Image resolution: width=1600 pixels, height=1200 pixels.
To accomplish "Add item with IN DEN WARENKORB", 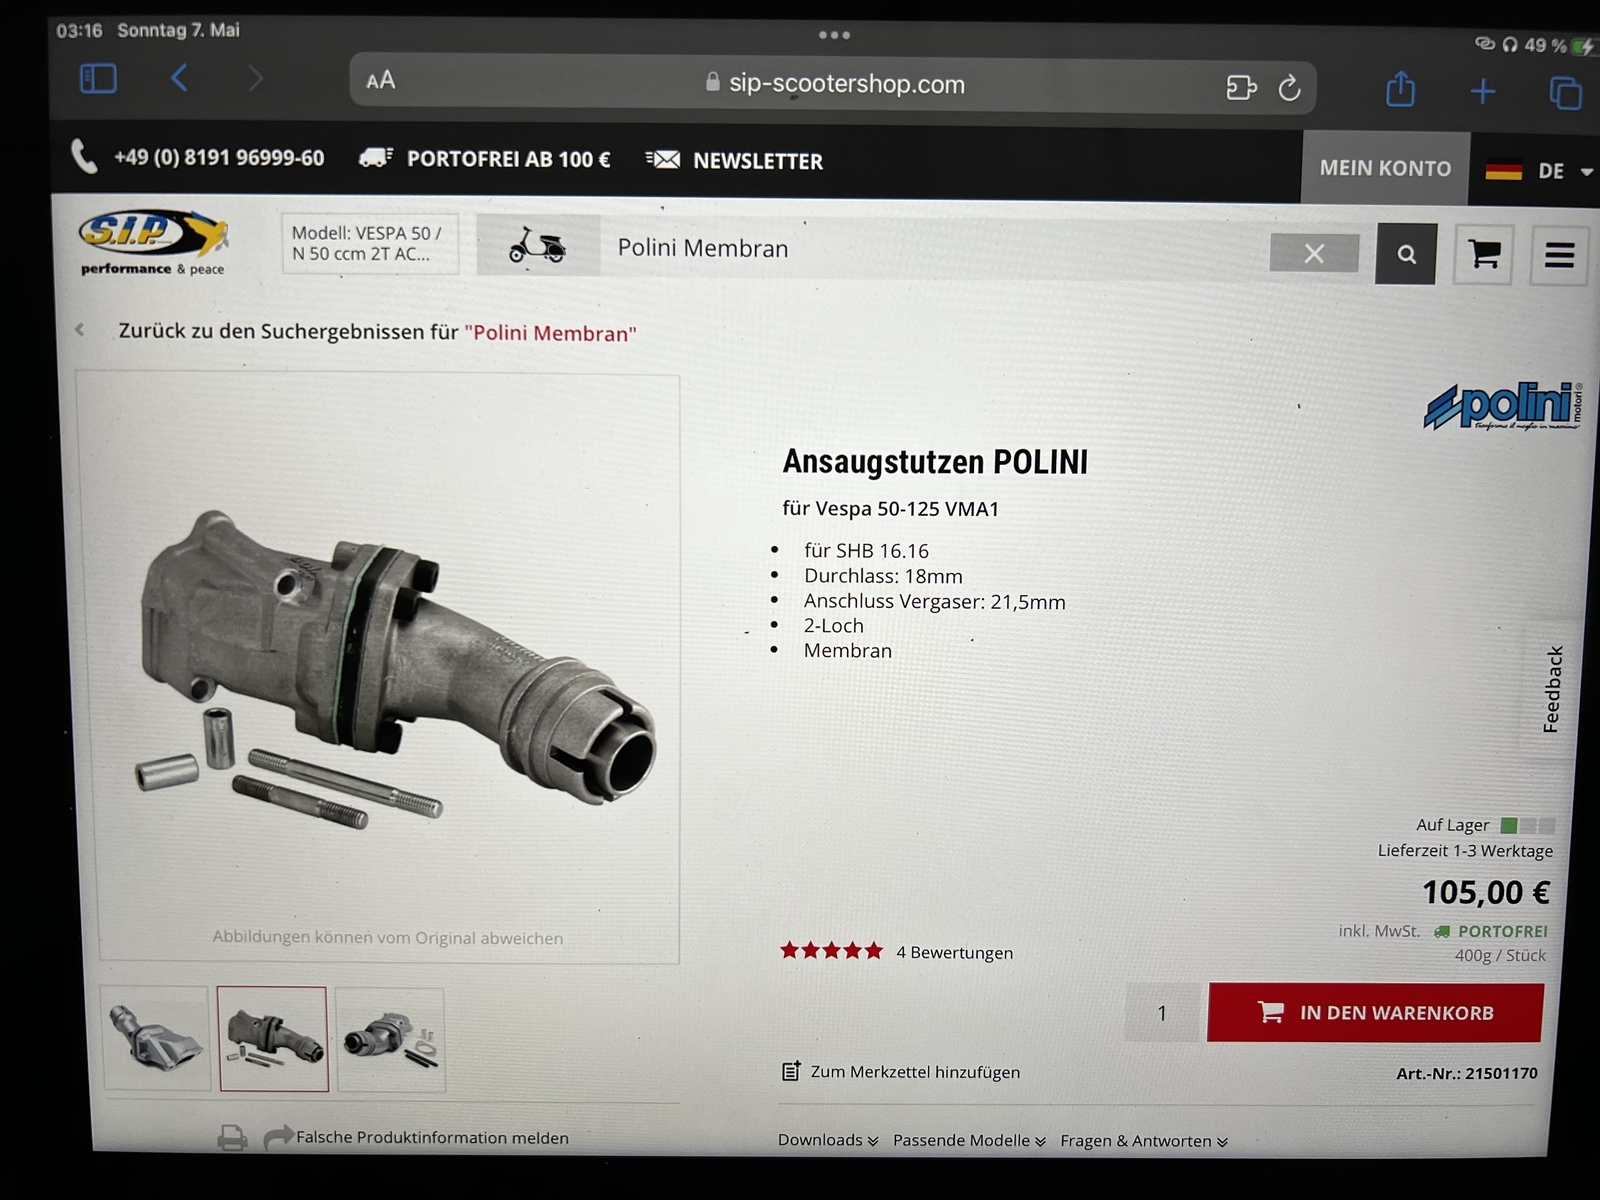I will (1375, 1012).
